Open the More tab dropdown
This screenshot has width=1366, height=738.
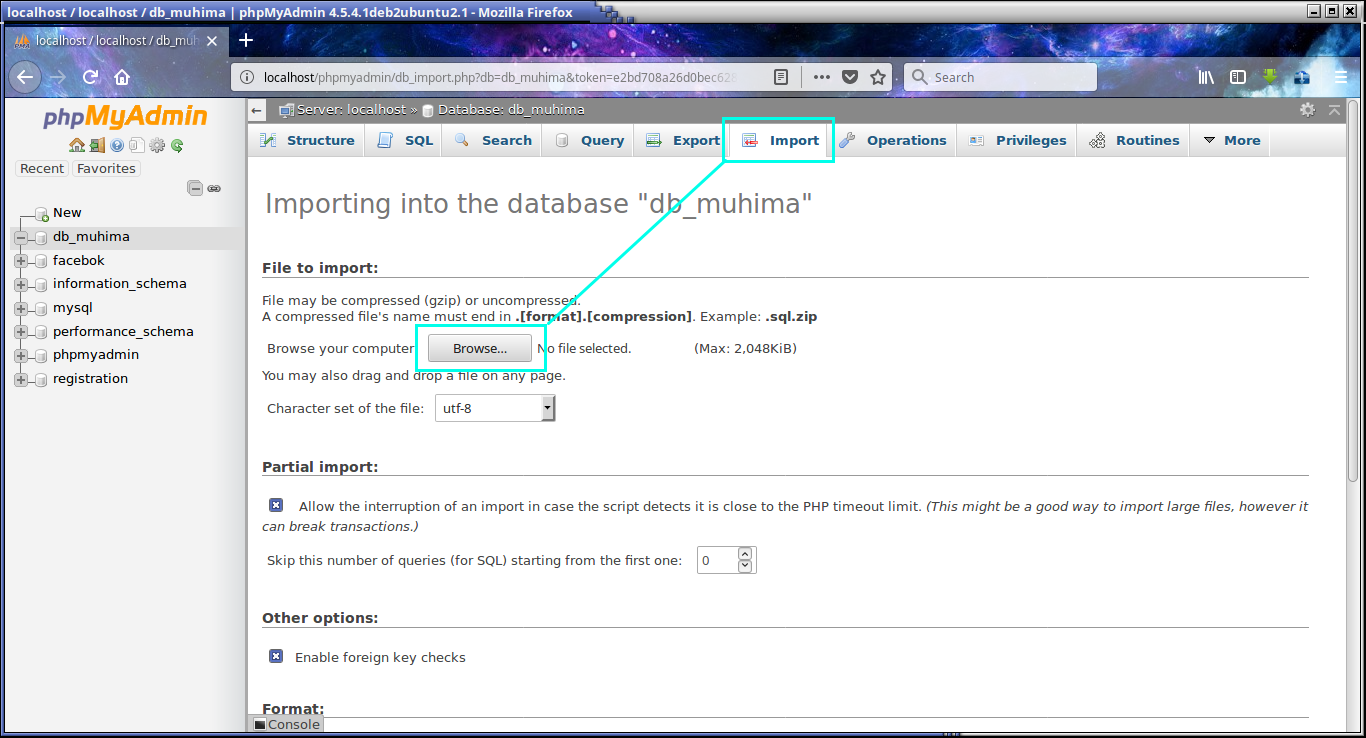(1231, 140)
